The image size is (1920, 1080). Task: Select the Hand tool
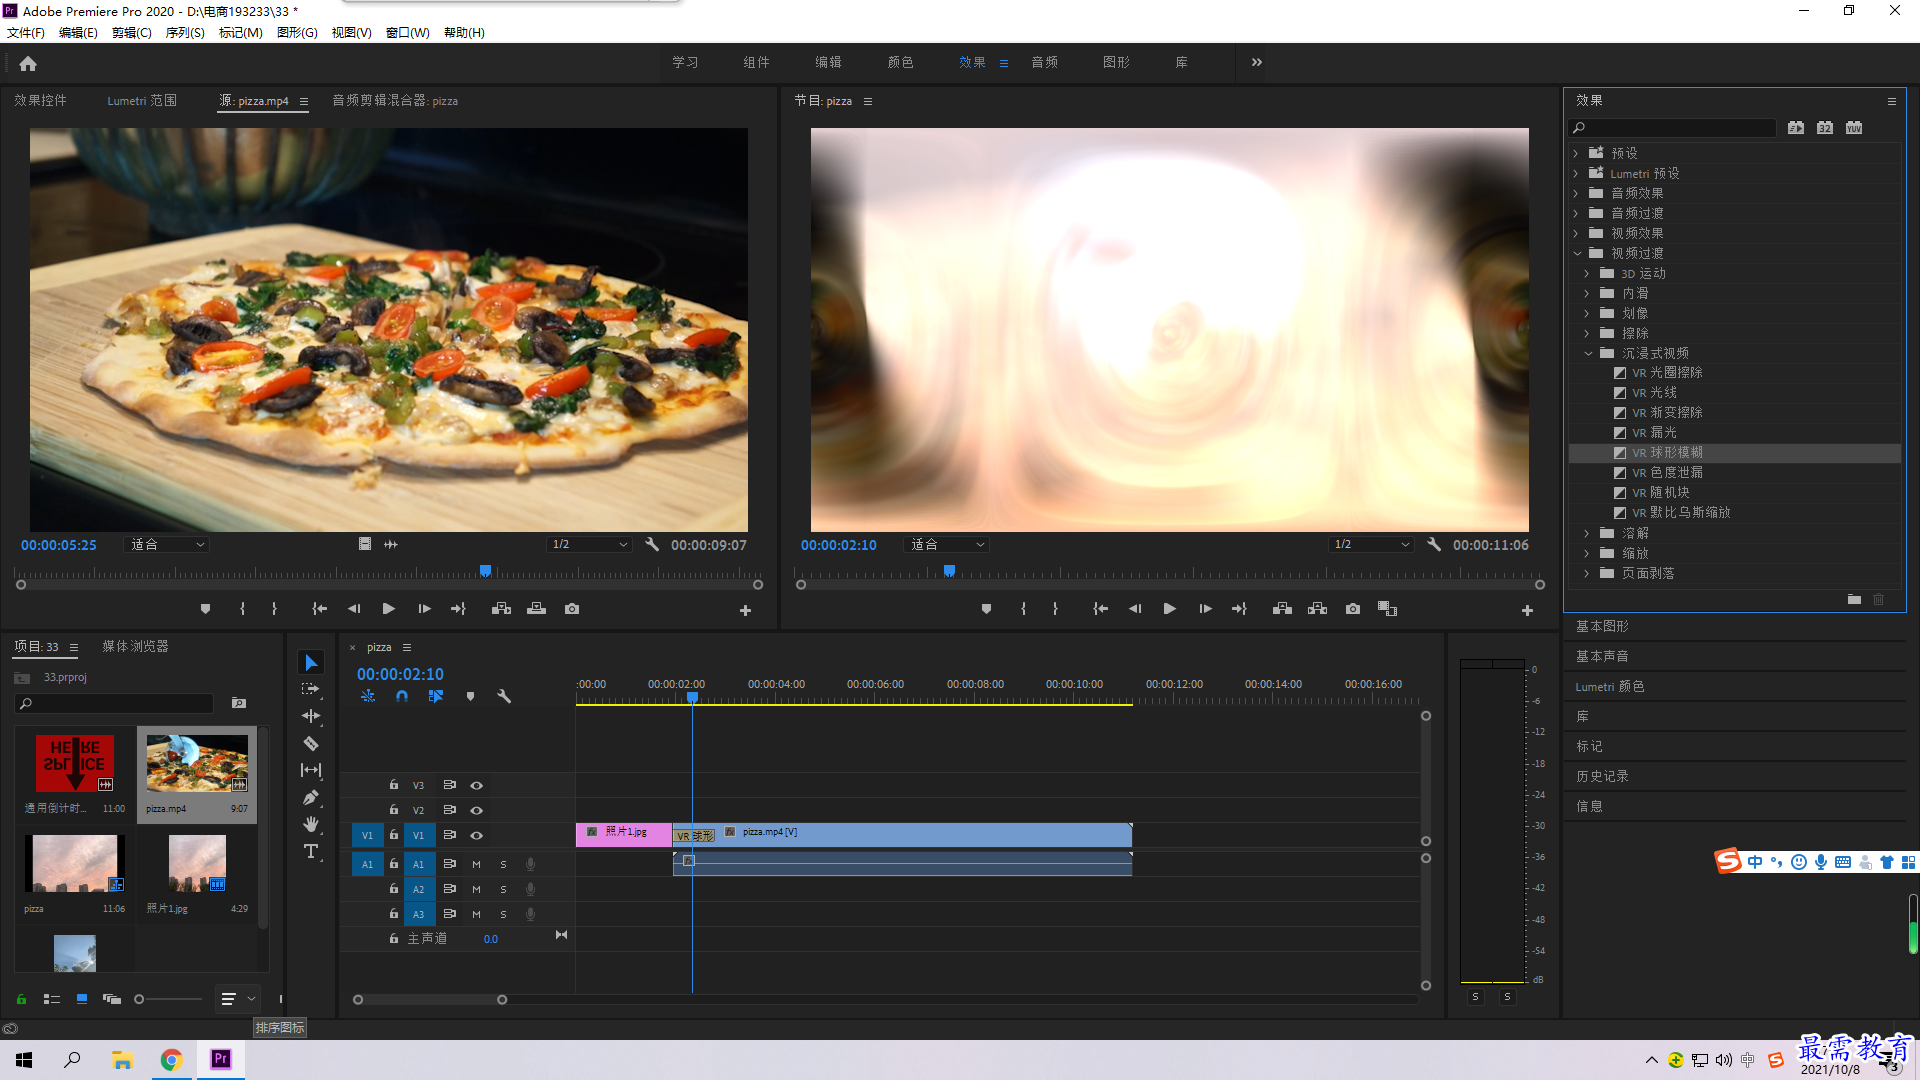311,824
